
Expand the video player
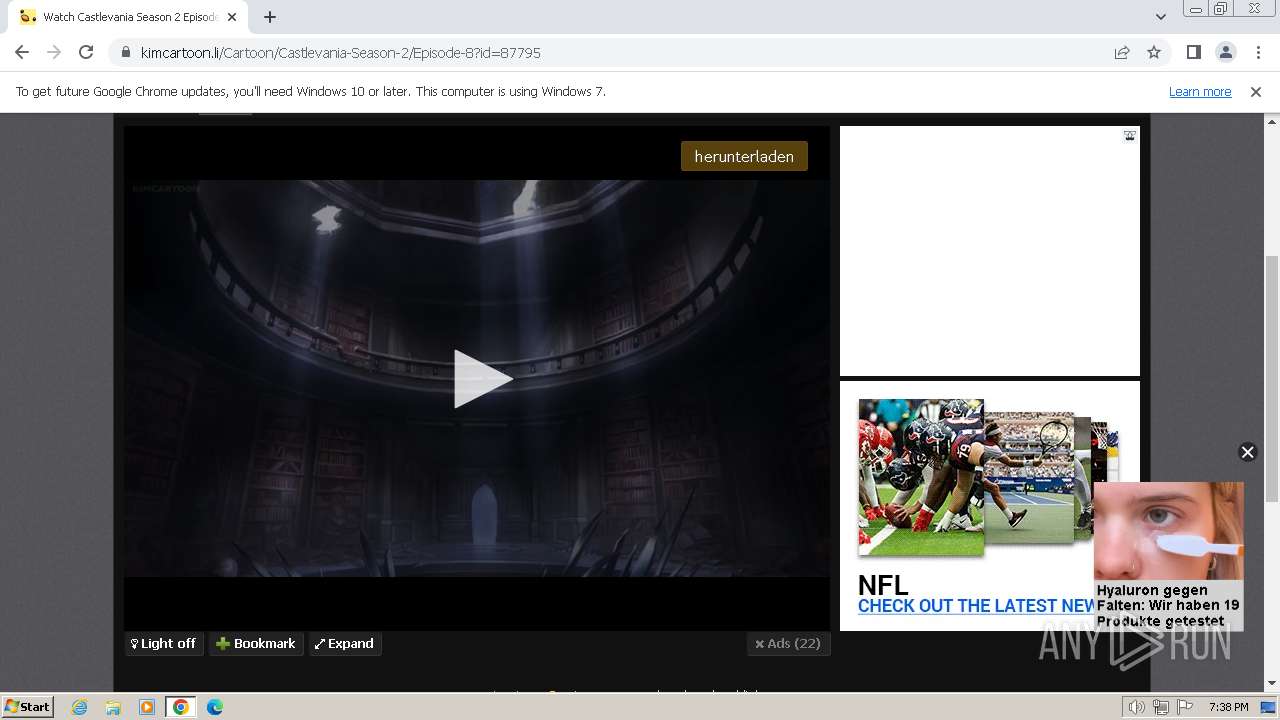coord(344,644)
